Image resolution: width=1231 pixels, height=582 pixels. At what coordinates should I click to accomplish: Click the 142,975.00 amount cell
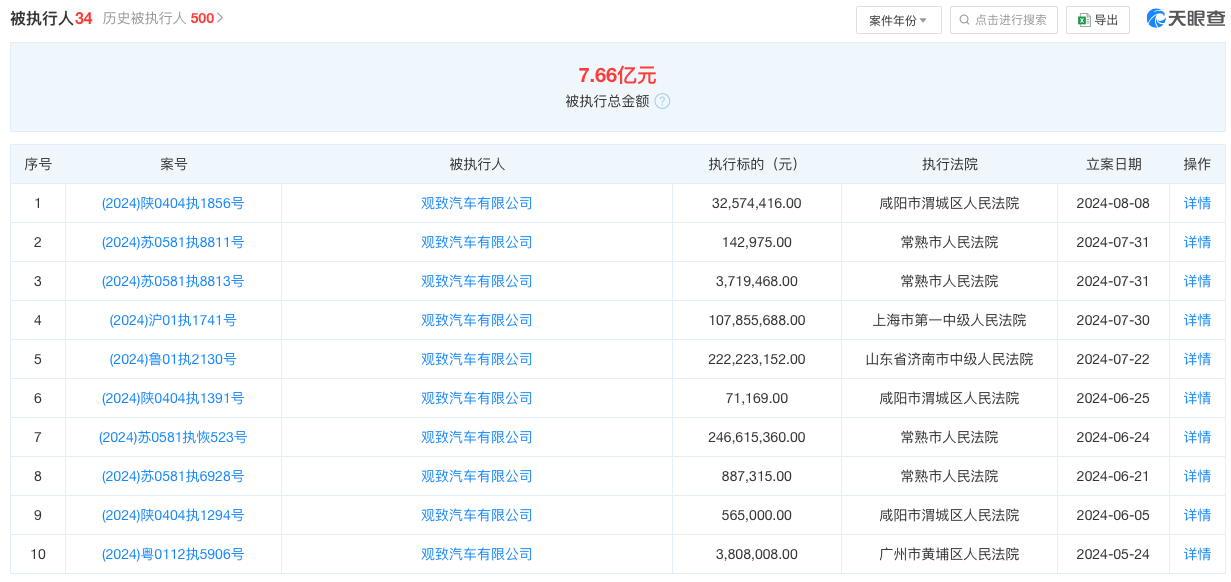point(757,242)
